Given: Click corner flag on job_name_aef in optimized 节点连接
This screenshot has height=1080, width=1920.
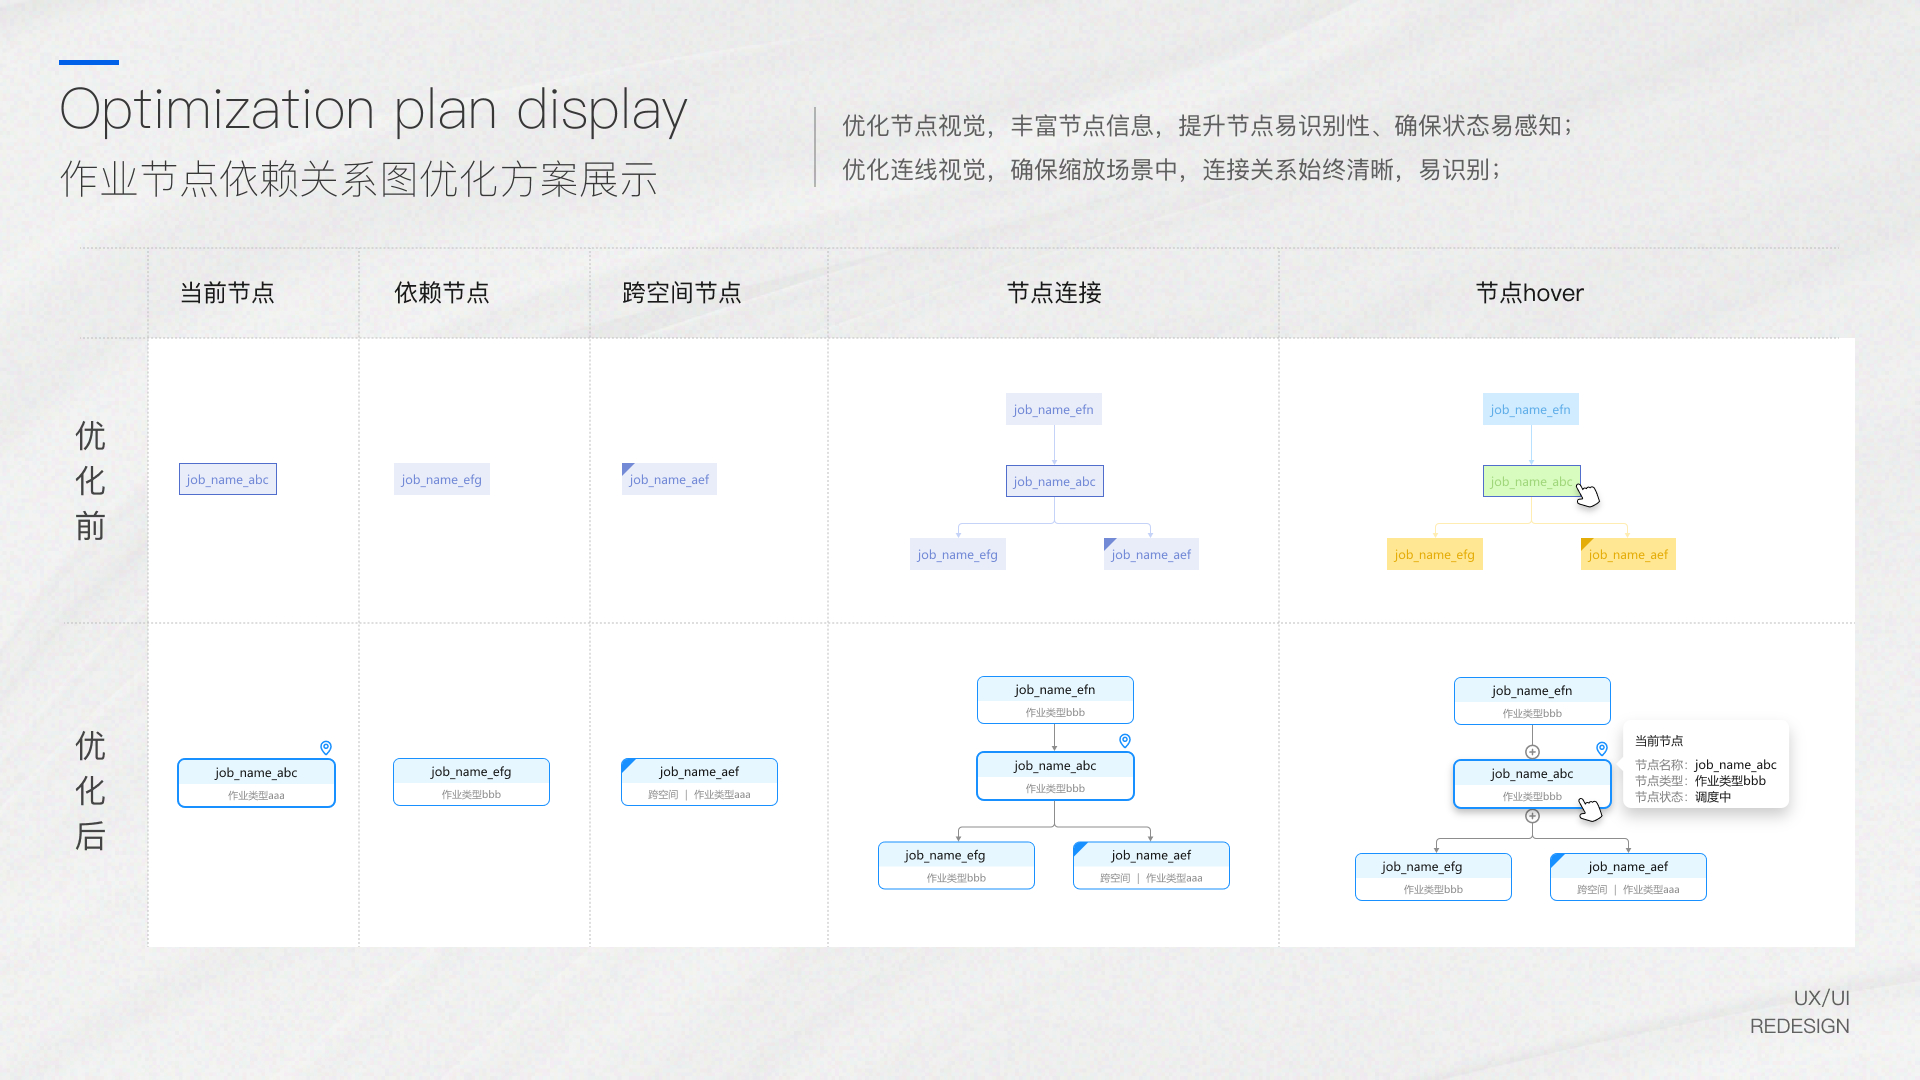Looking at the screenshot, I should [x=1080, y=848].
